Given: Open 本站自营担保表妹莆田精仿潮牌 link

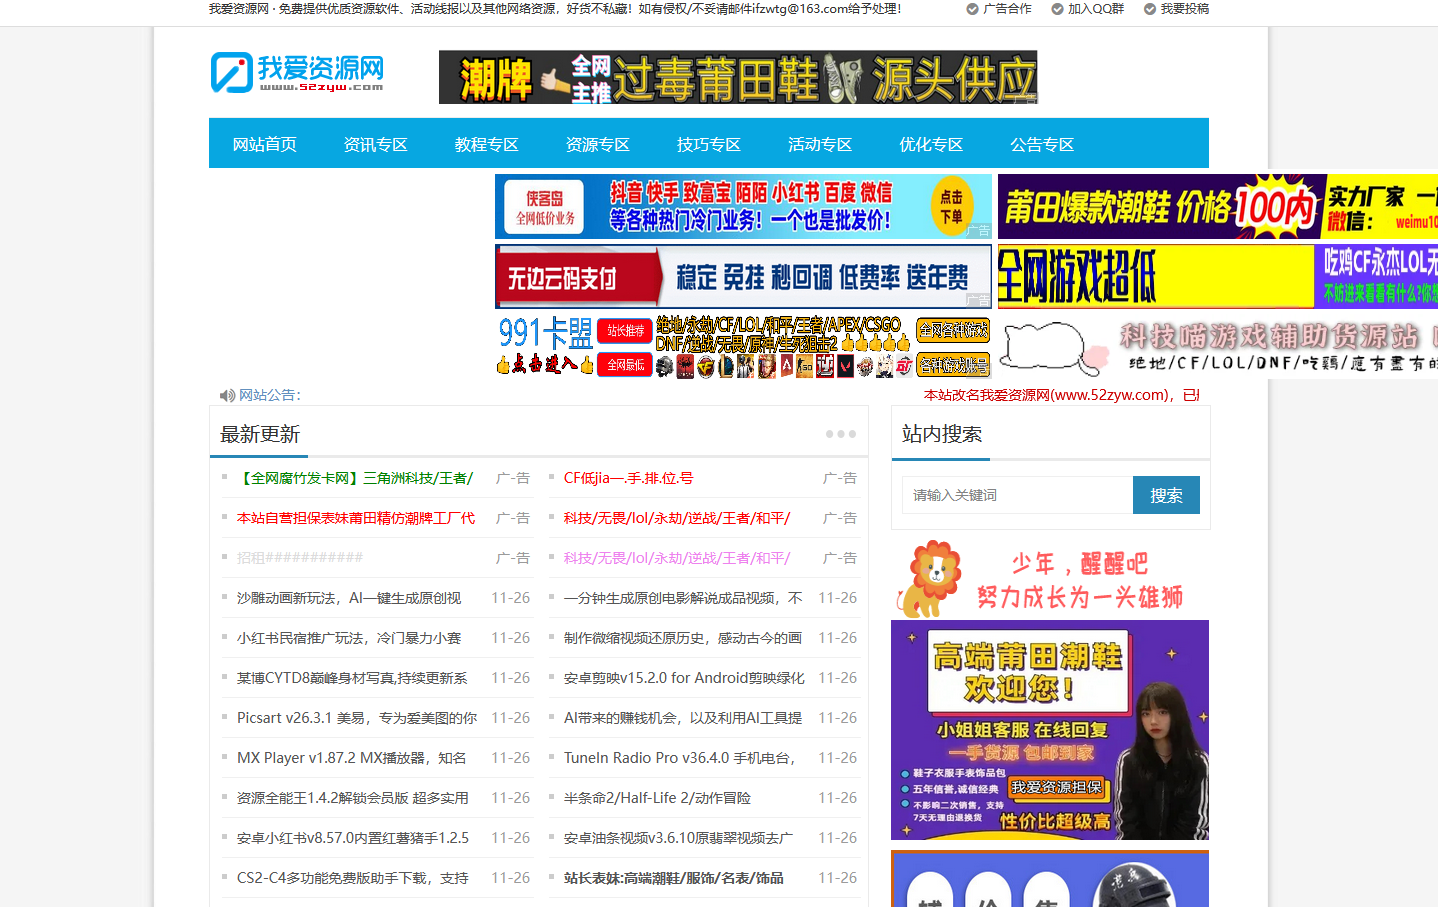Looking at the screenshot, I should [356, 518].
